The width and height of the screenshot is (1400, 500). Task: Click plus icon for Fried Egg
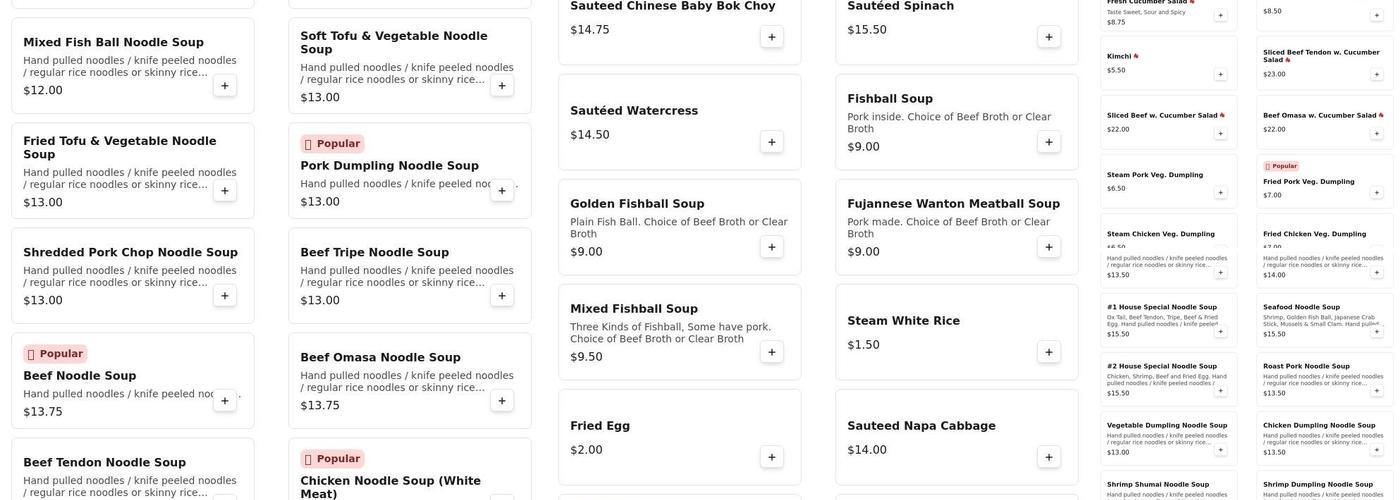coord(772,457)
